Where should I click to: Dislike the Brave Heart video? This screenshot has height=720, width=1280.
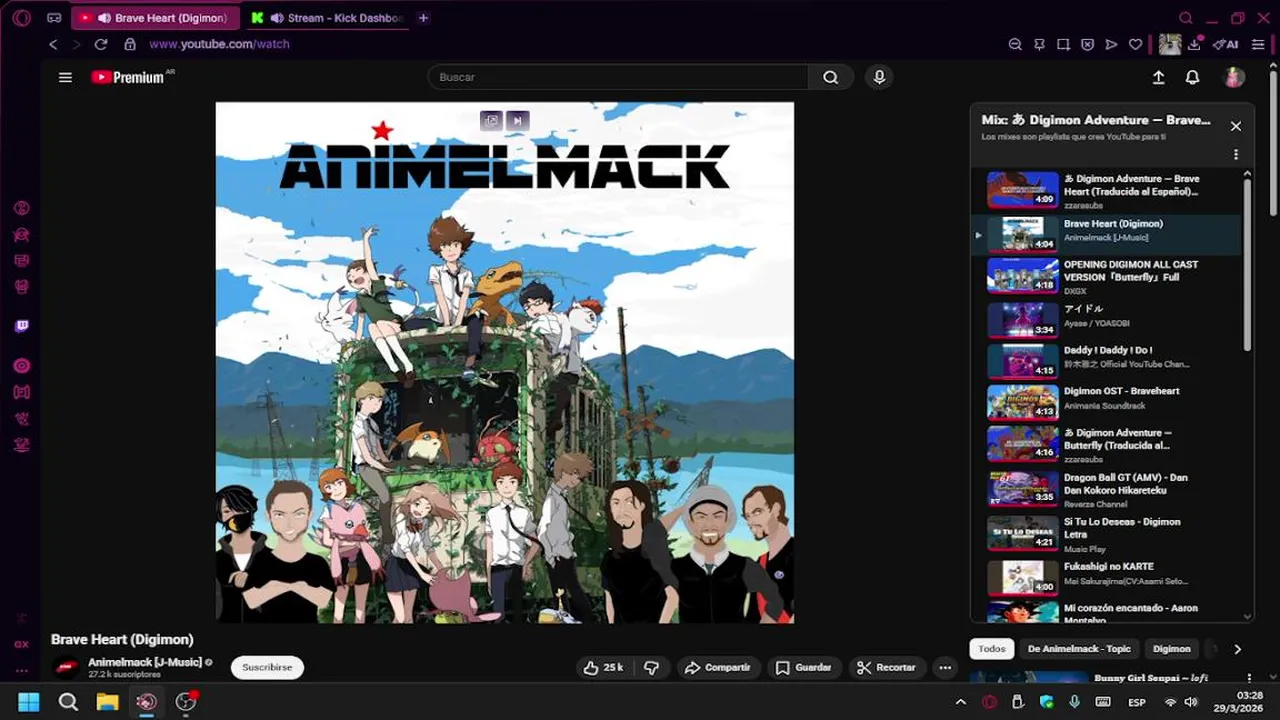pyautogui.click(x=651, y=667)
